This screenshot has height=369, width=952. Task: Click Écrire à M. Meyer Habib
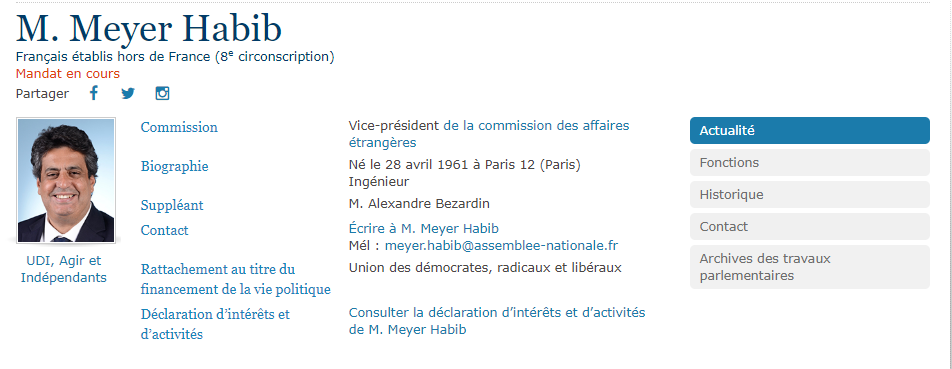[424, 229]
